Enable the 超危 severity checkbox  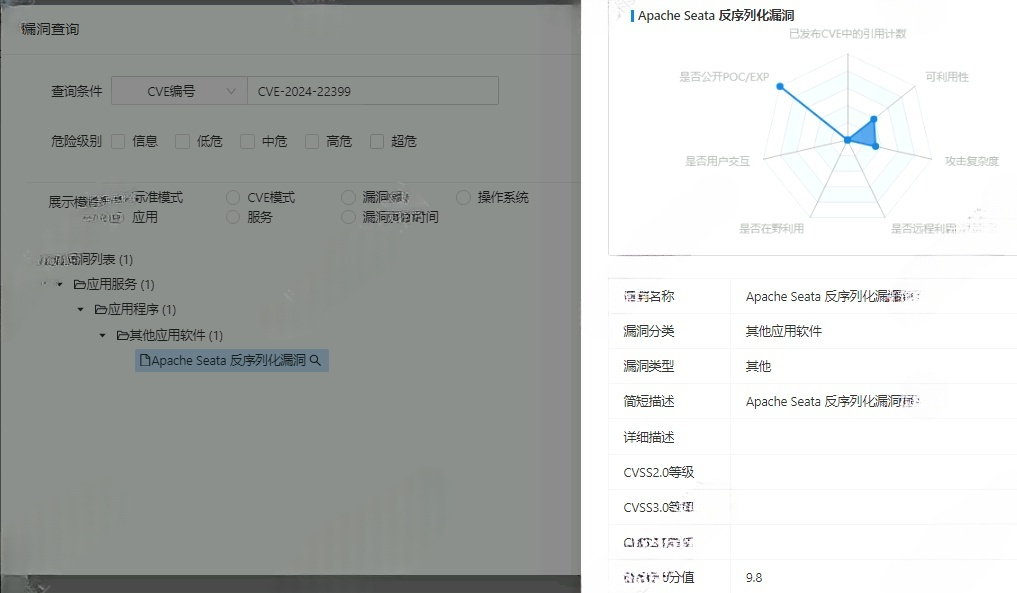[x=376, y=141]
